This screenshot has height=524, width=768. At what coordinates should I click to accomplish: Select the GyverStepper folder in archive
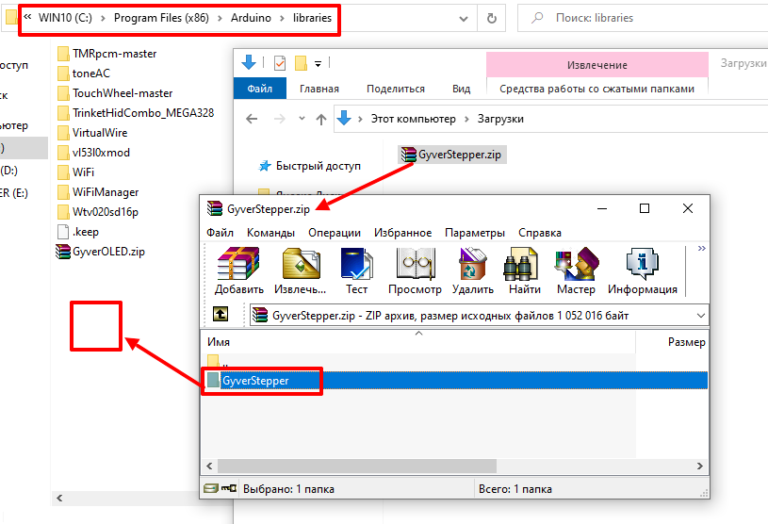pyautogui.click(x=255, y=380)
